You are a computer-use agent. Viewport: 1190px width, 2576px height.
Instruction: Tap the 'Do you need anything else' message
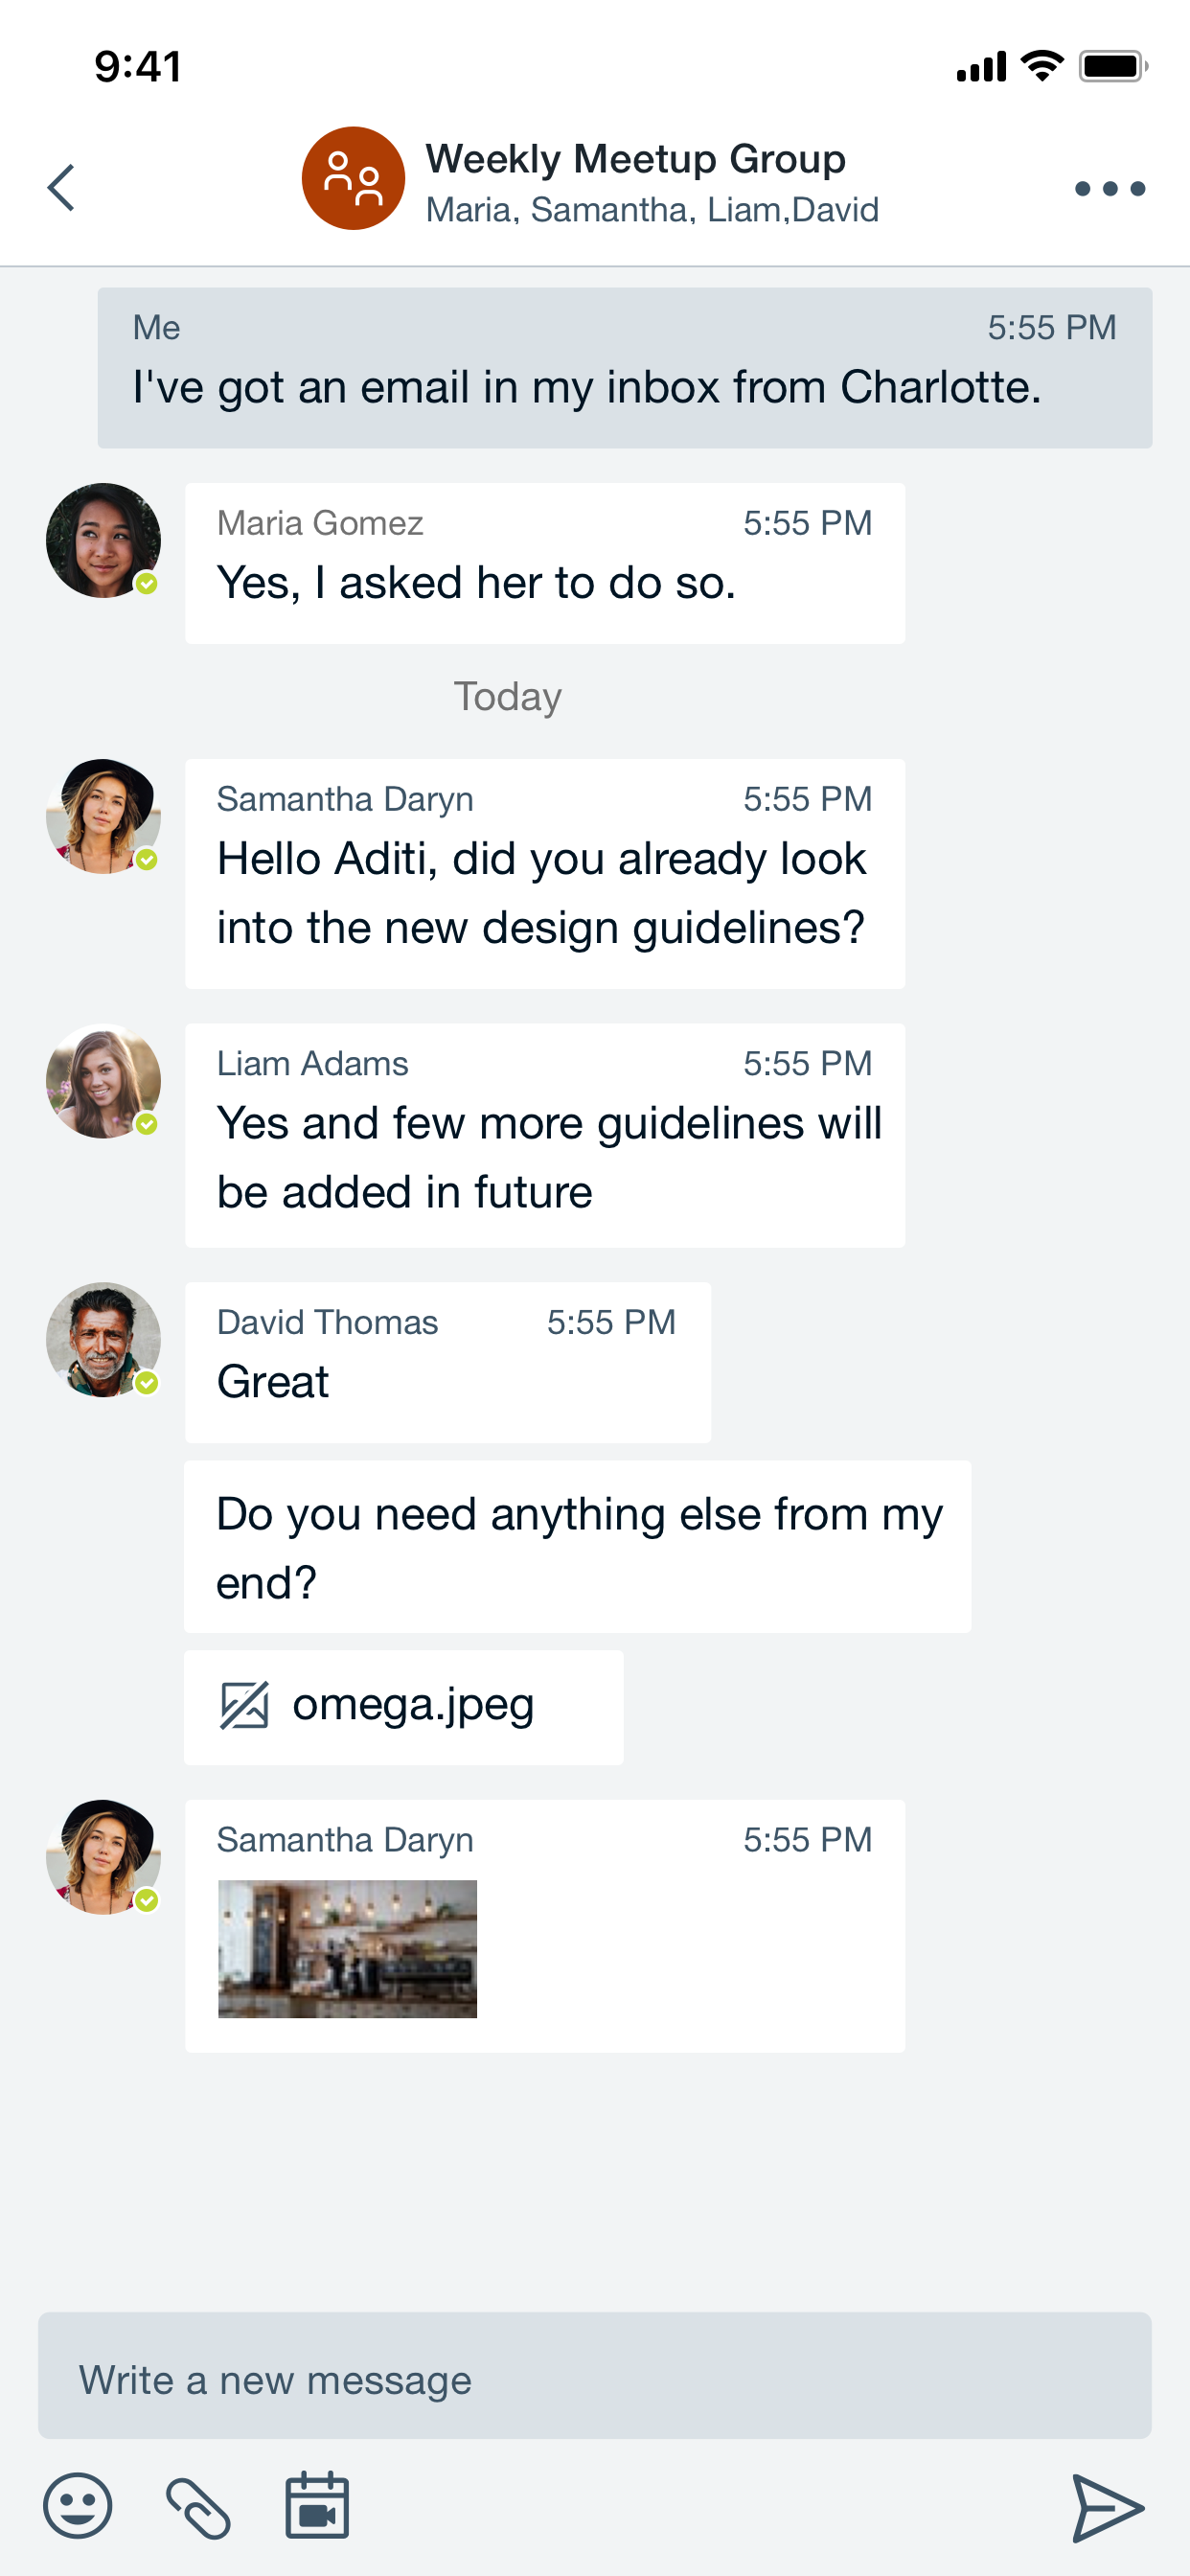coord(577,1547)
